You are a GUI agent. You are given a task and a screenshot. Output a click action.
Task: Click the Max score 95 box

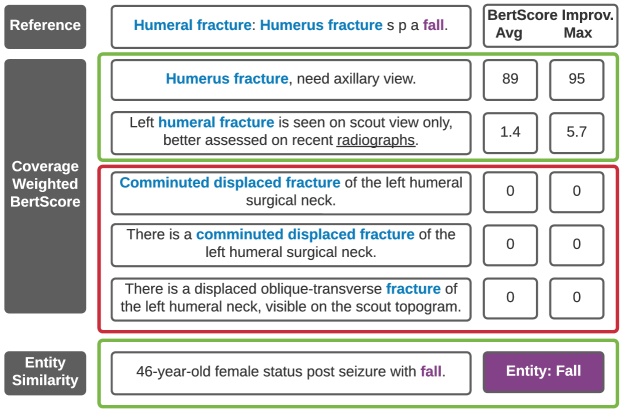coord(577,80)
